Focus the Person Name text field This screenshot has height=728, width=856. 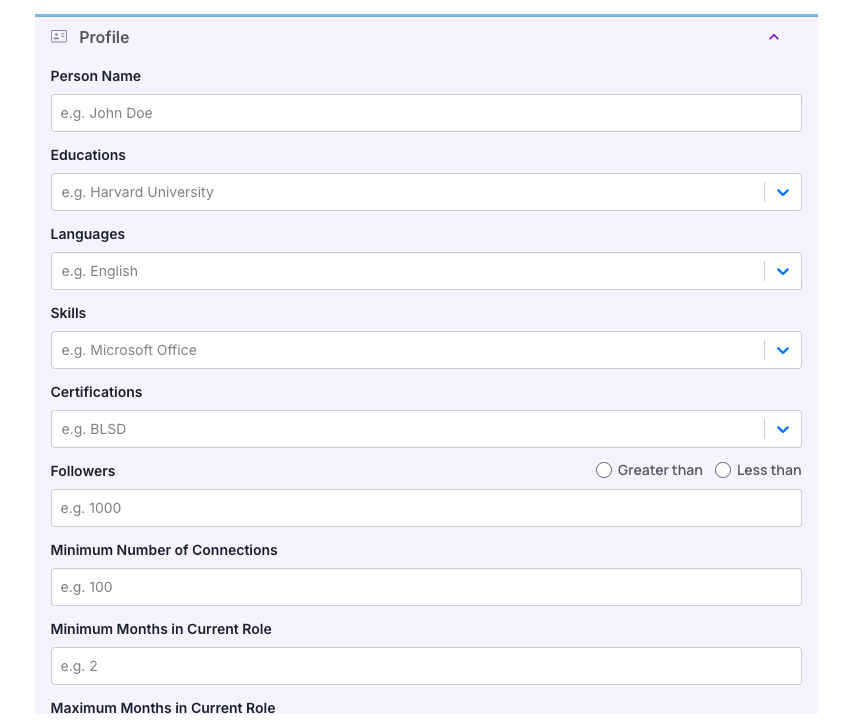tap(426, 113)
